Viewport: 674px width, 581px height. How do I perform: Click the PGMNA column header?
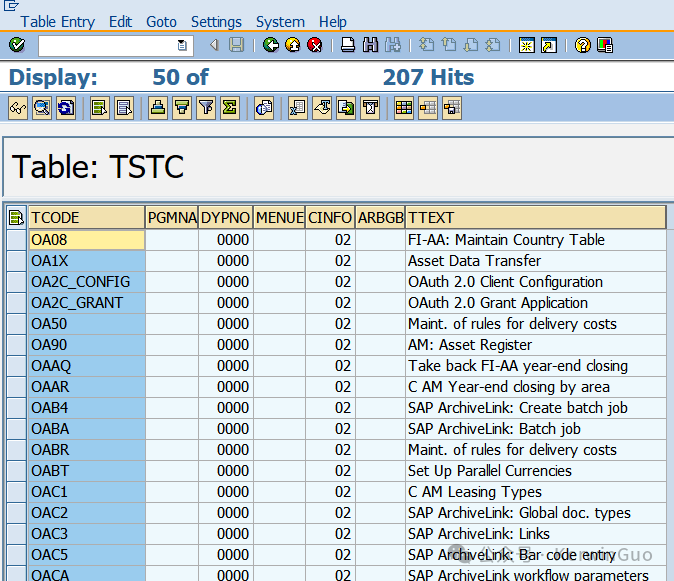pos(172,217)
